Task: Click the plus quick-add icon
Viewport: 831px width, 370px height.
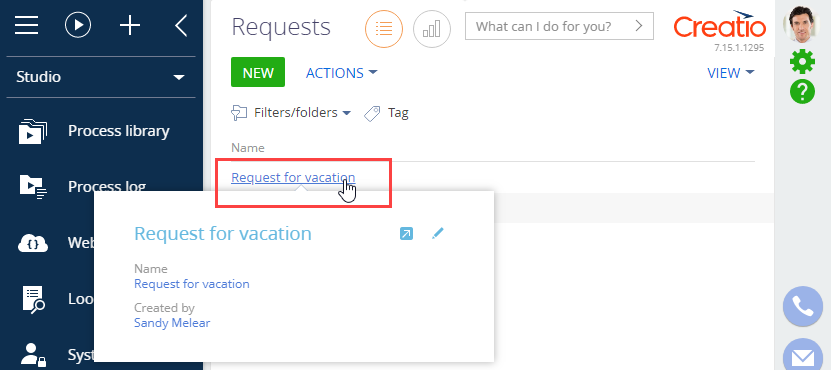Action: 130,25
